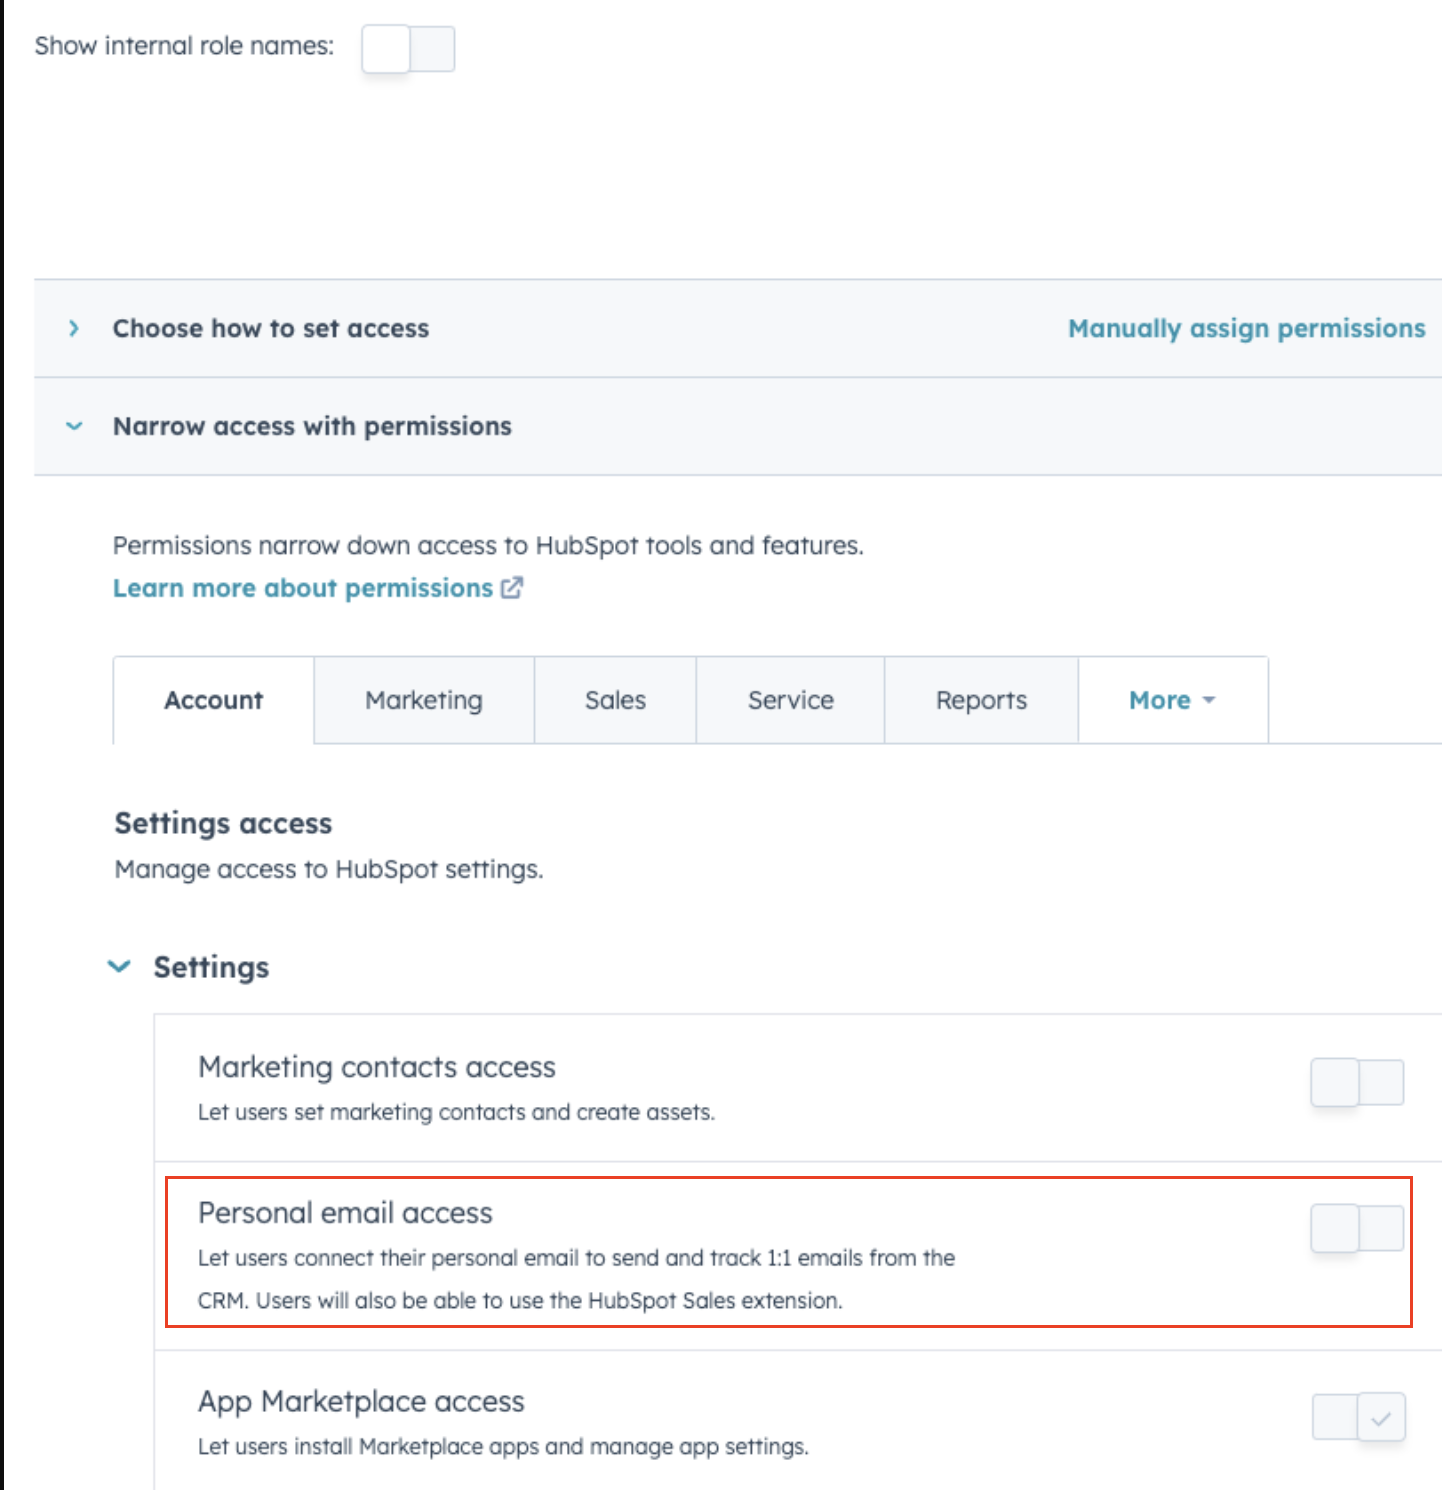The height and width of the screenshot is (1490, 1442).
Task: Click the chevron next to Choose how to set access
Action: (x=74, y=328)
